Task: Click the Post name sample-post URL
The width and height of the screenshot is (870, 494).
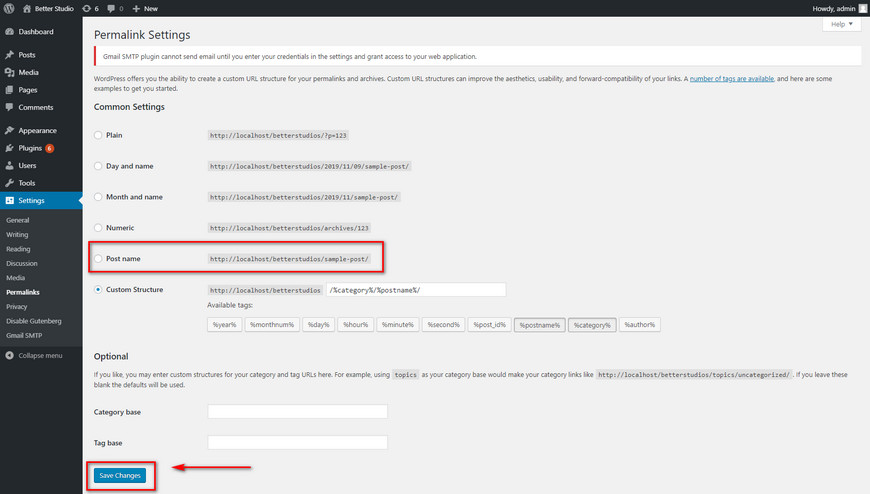Action: 289,259
